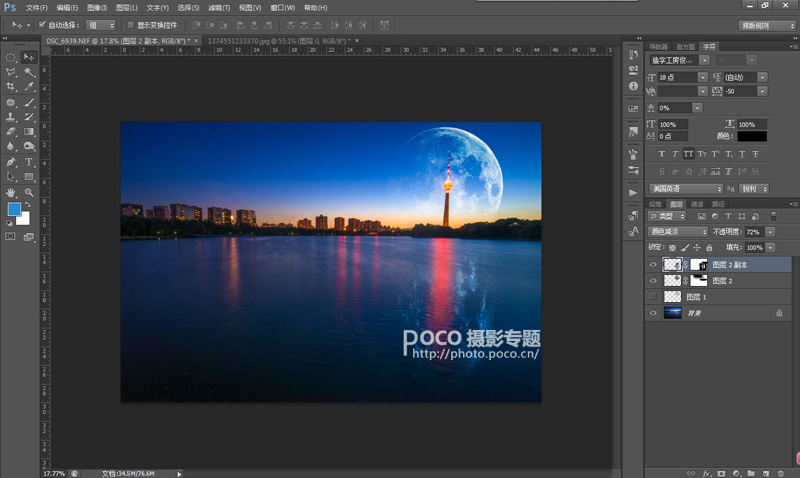The height and width of the screenshot is (478, 800).
Task: Switch to the 导航器 navigator tab
Action: pos(658,46)
